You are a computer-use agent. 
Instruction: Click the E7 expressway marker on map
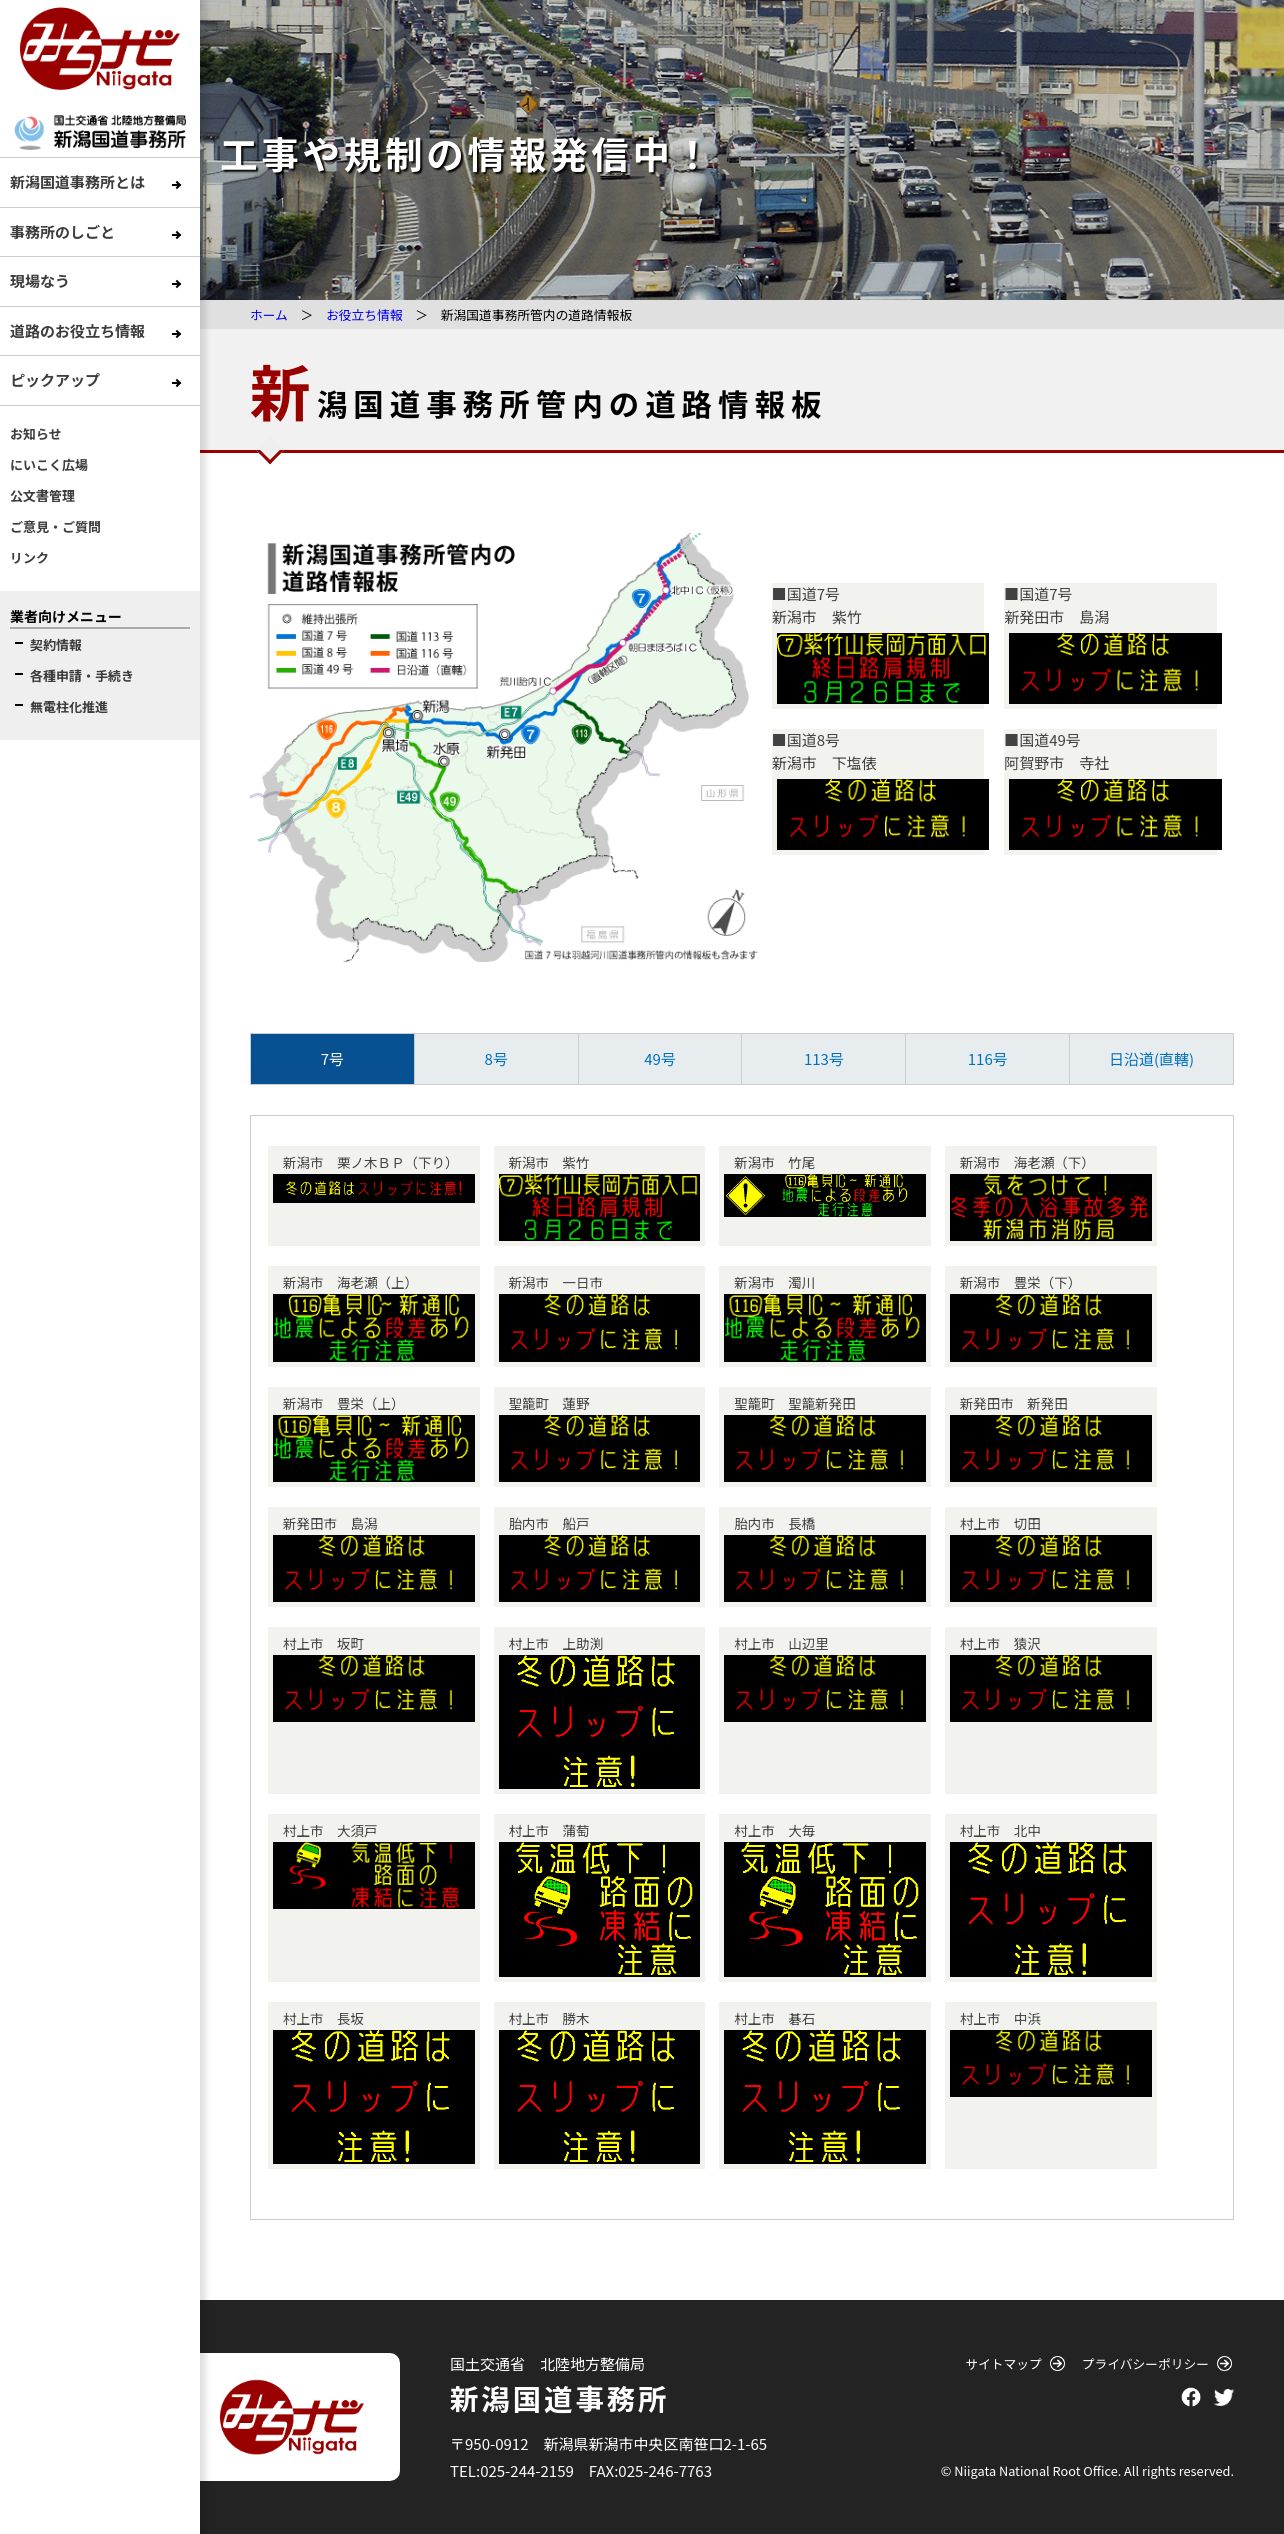click(511, 712)
